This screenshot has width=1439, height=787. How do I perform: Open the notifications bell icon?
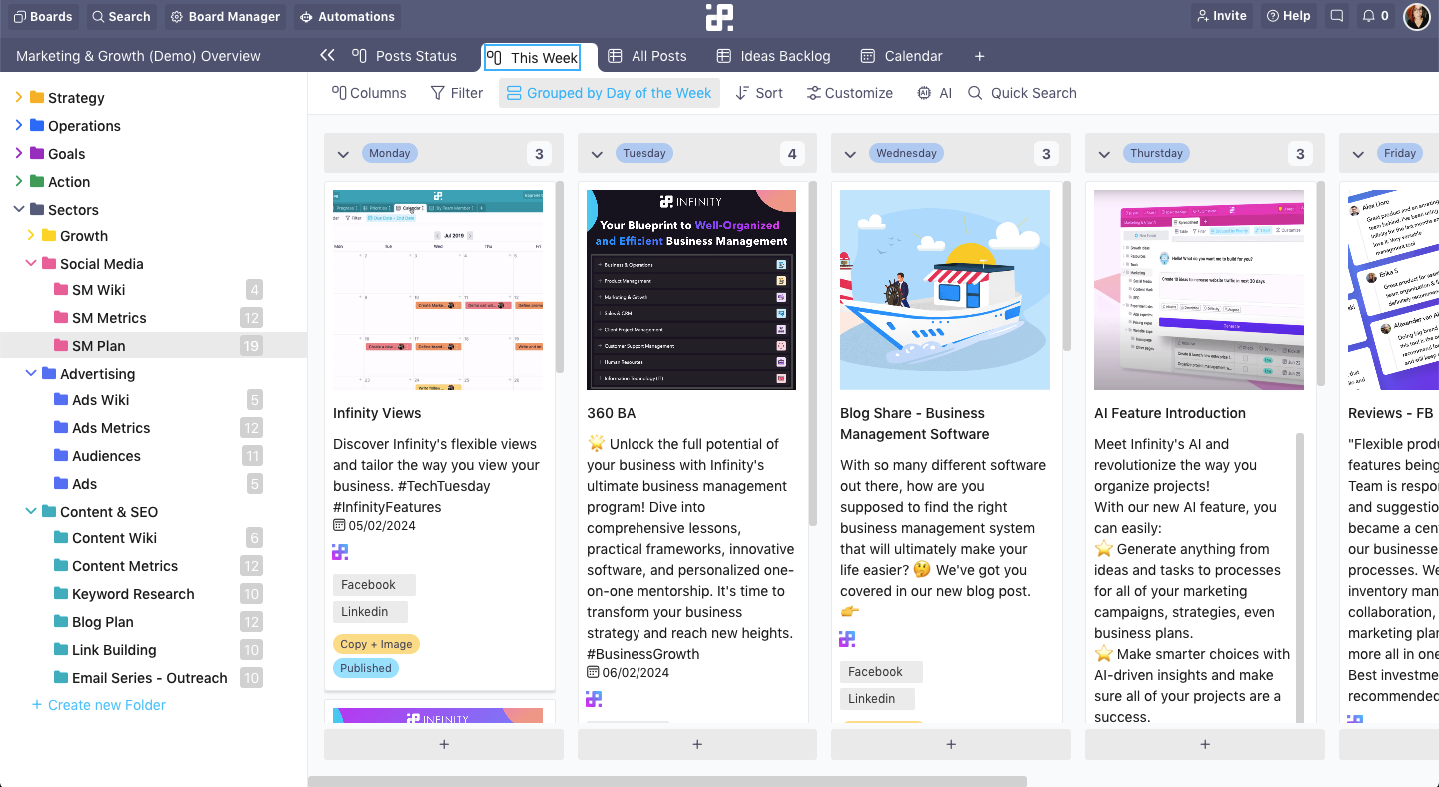pos(1368,15)
